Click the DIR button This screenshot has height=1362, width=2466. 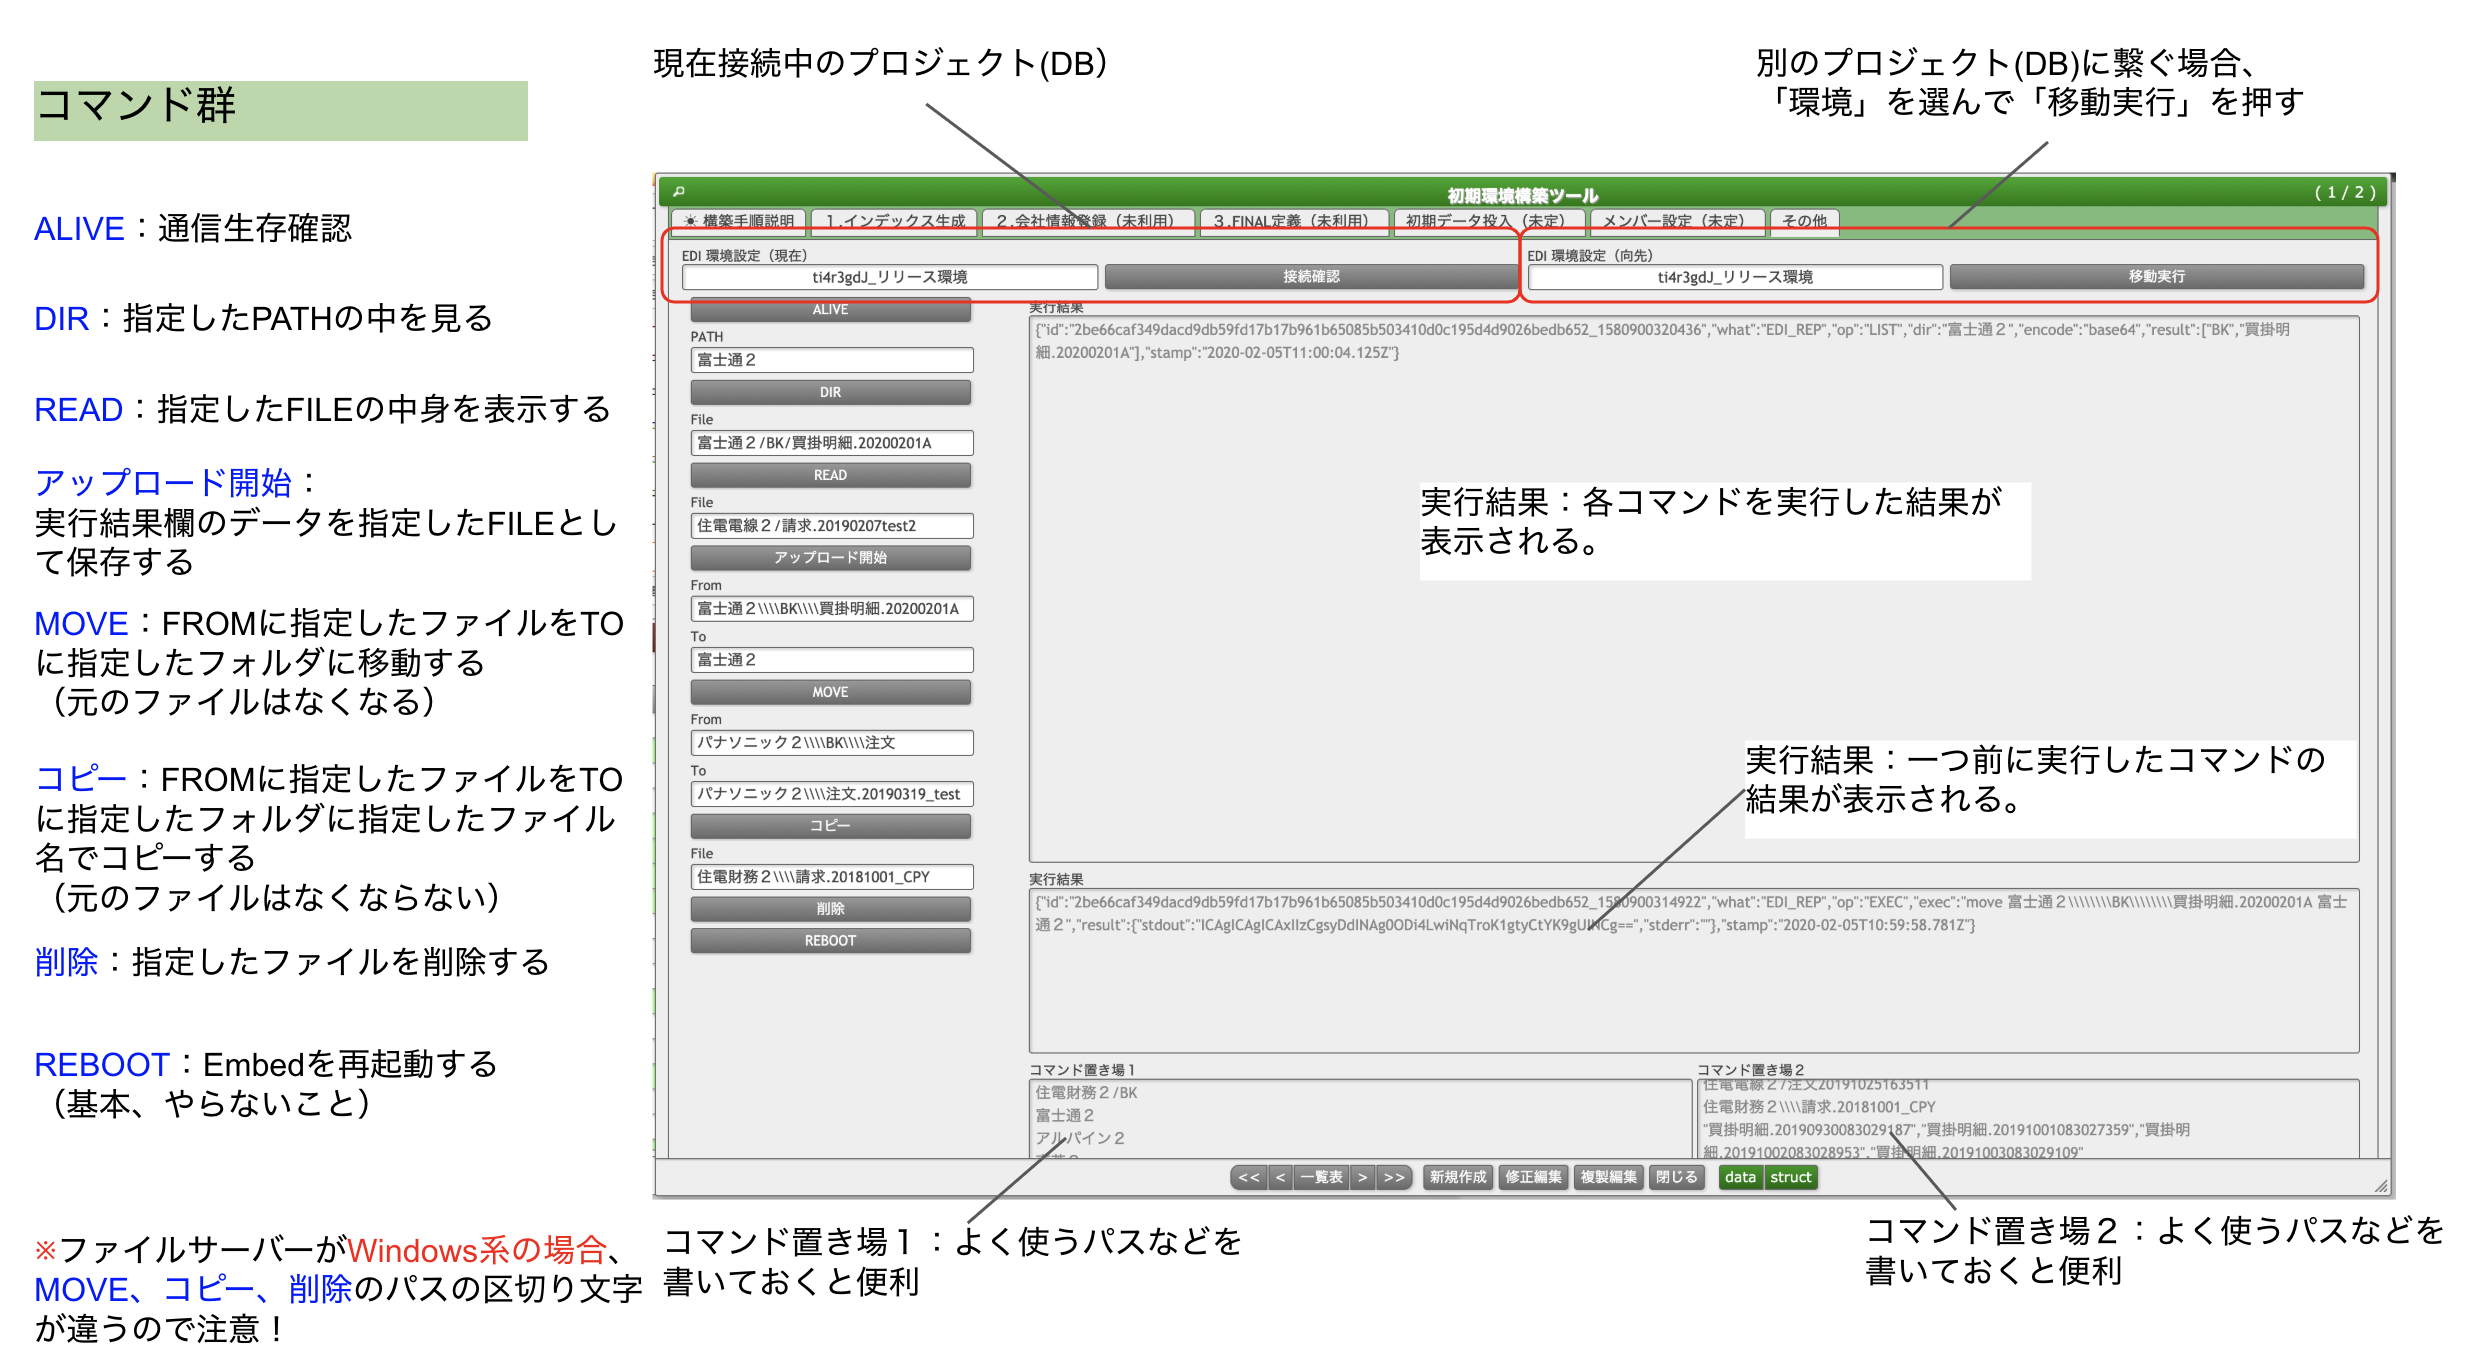click(x=830, y=392)
